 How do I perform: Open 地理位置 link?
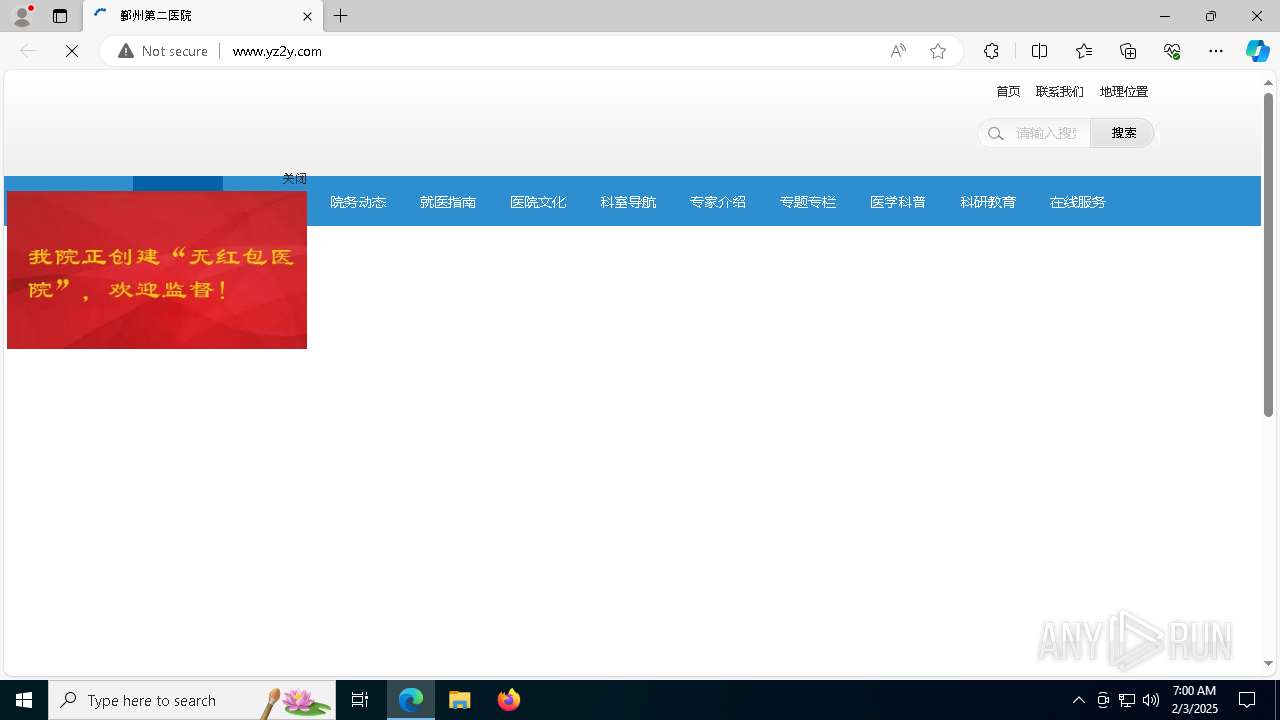(x=1124, y=91)
